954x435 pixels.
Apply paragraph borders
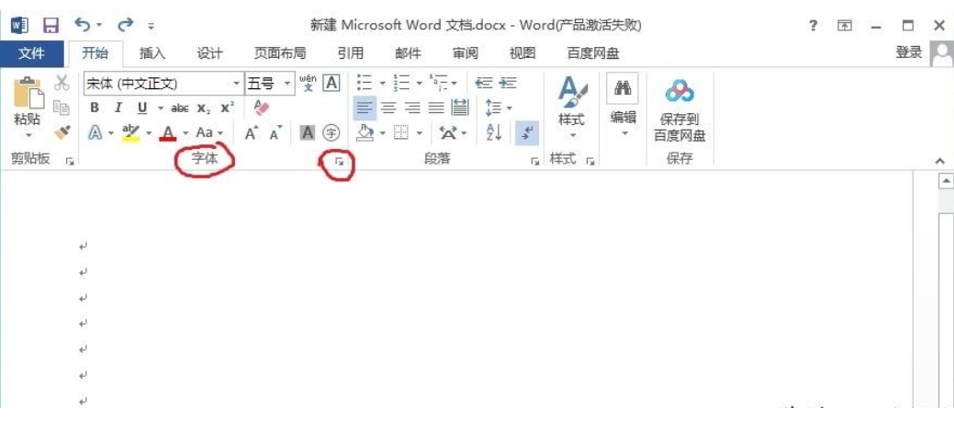click(401, 133)
